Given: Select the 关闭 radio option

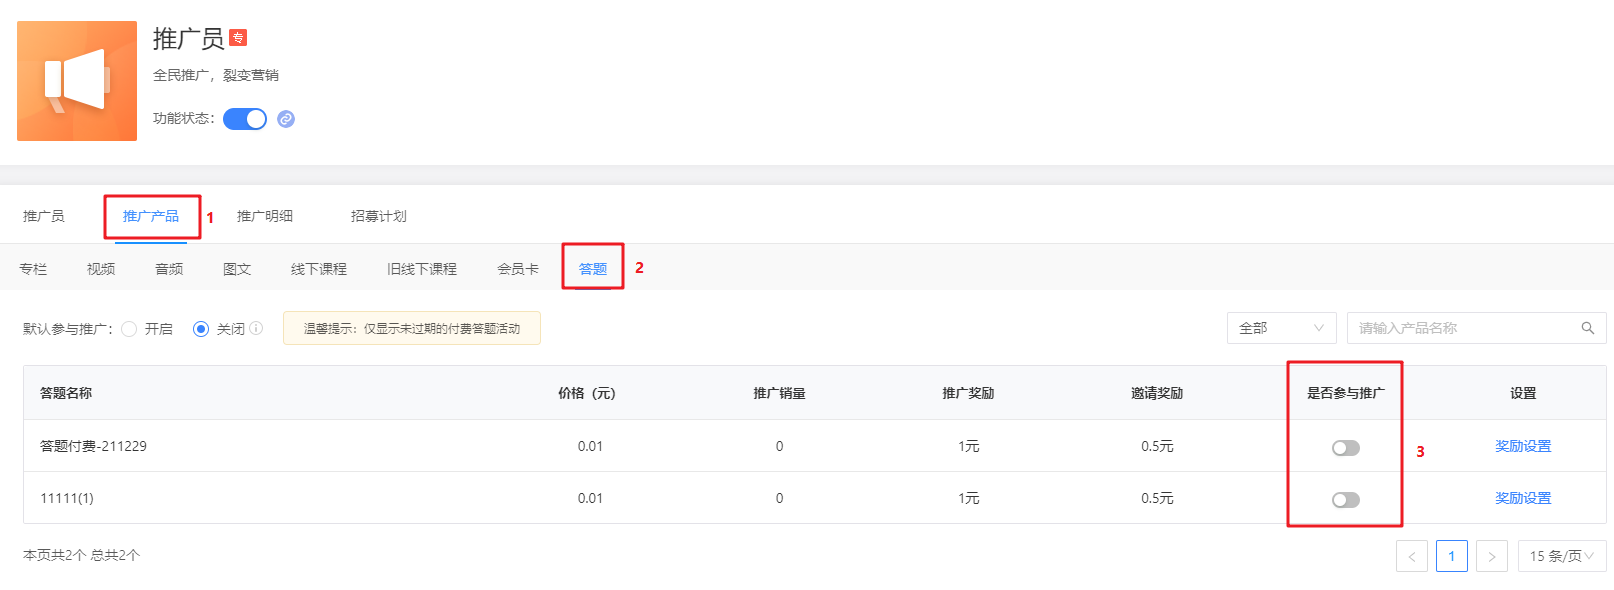Looking at the screenshot, I should [201, 329].
